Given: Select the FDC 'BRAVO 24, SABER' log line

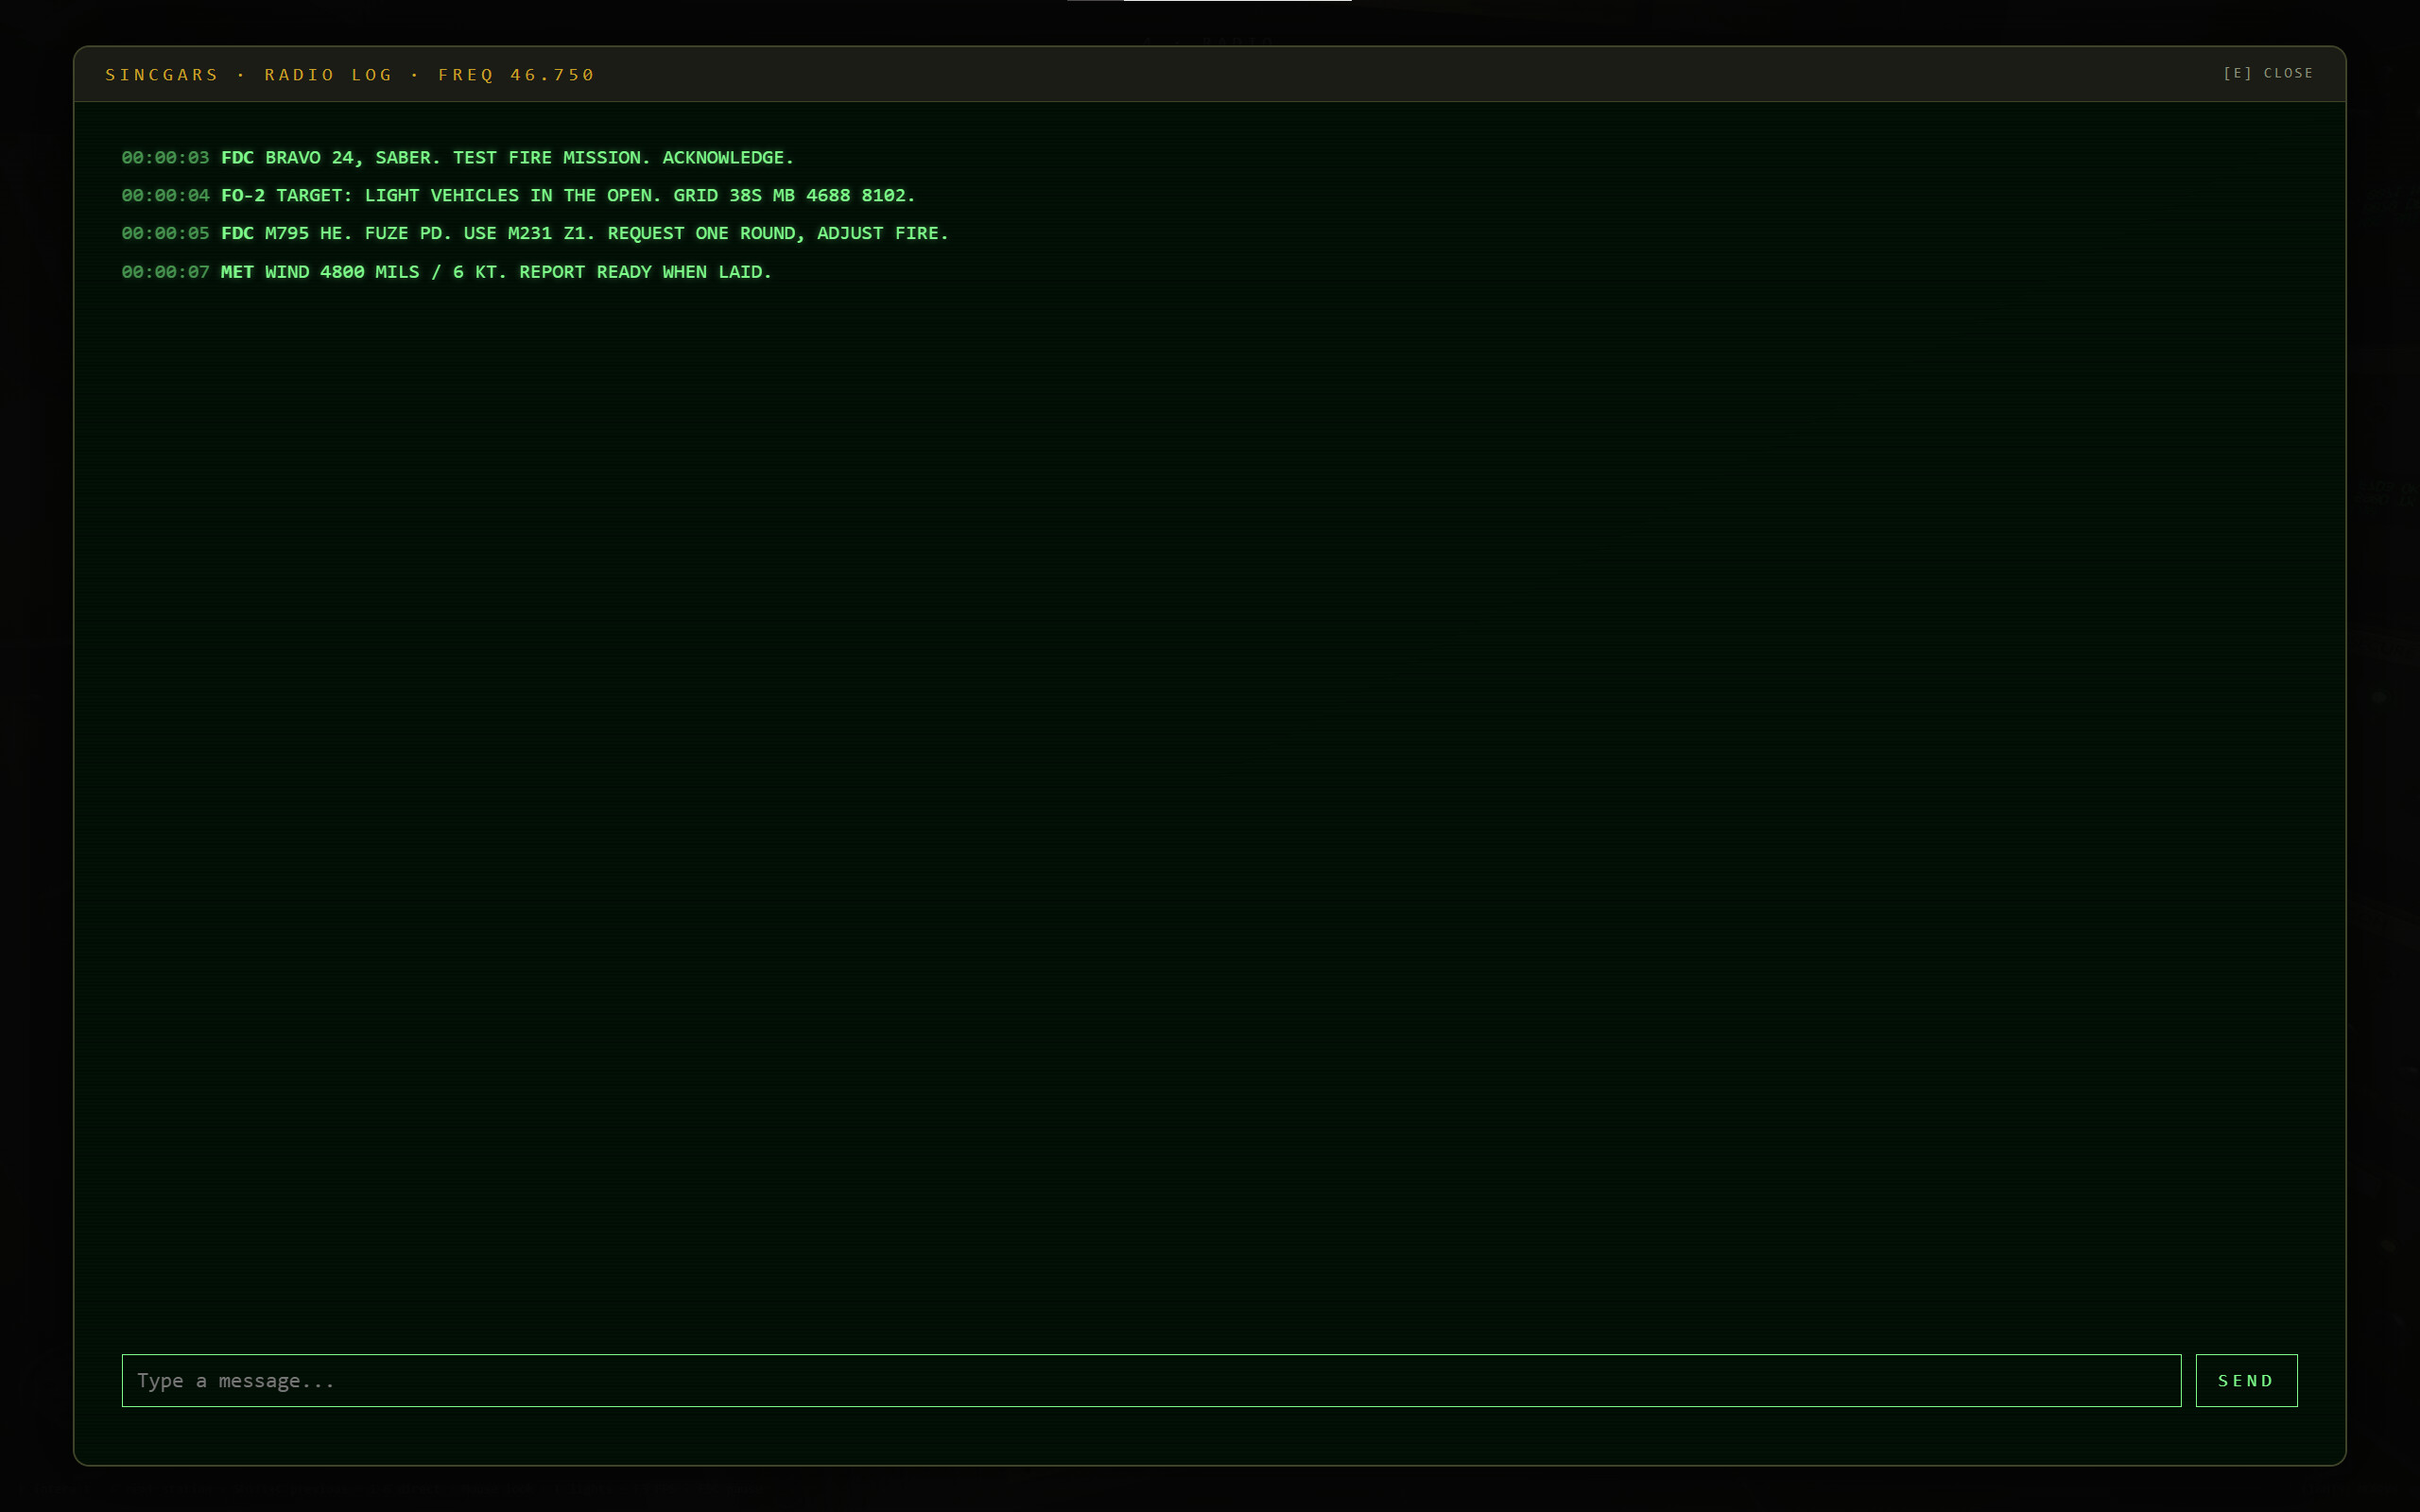Looking at the screenshot, I should [x=458, y=157].
